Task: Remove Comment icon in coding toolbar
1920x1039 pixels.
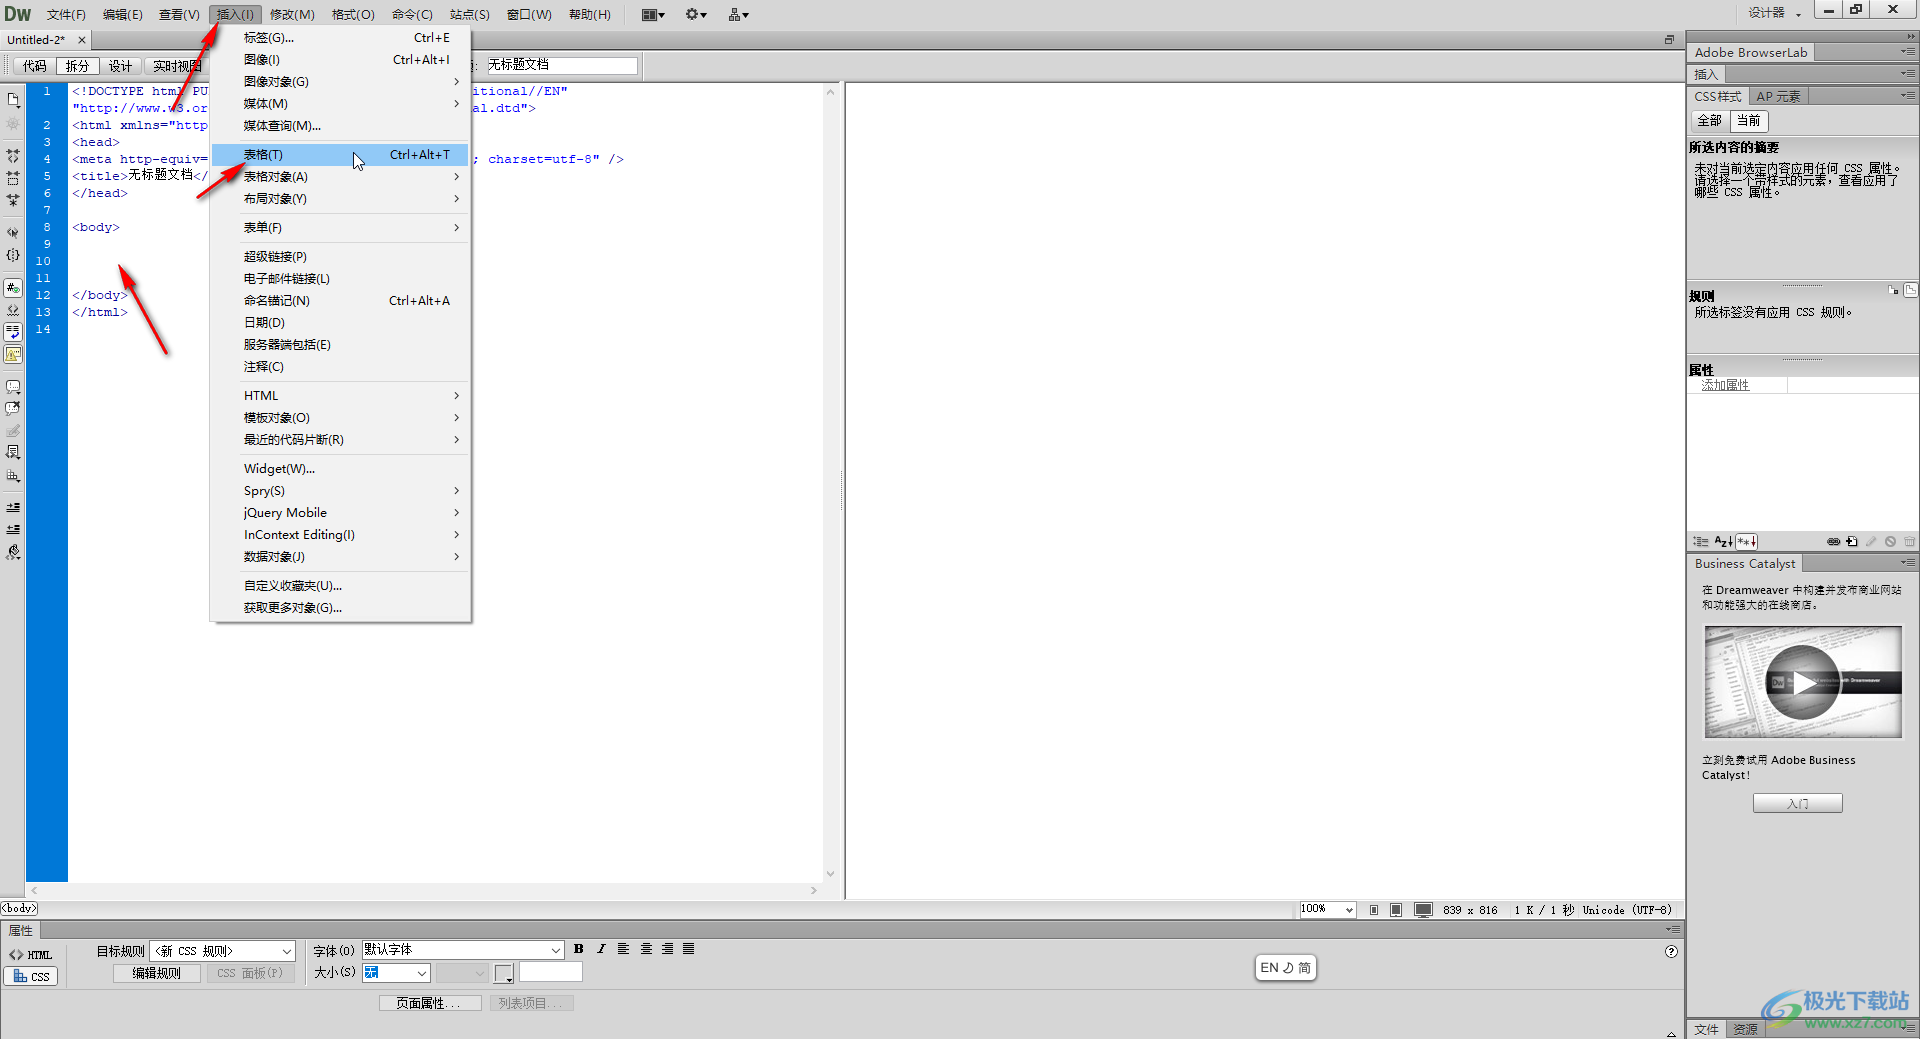Action: (13, 409)
